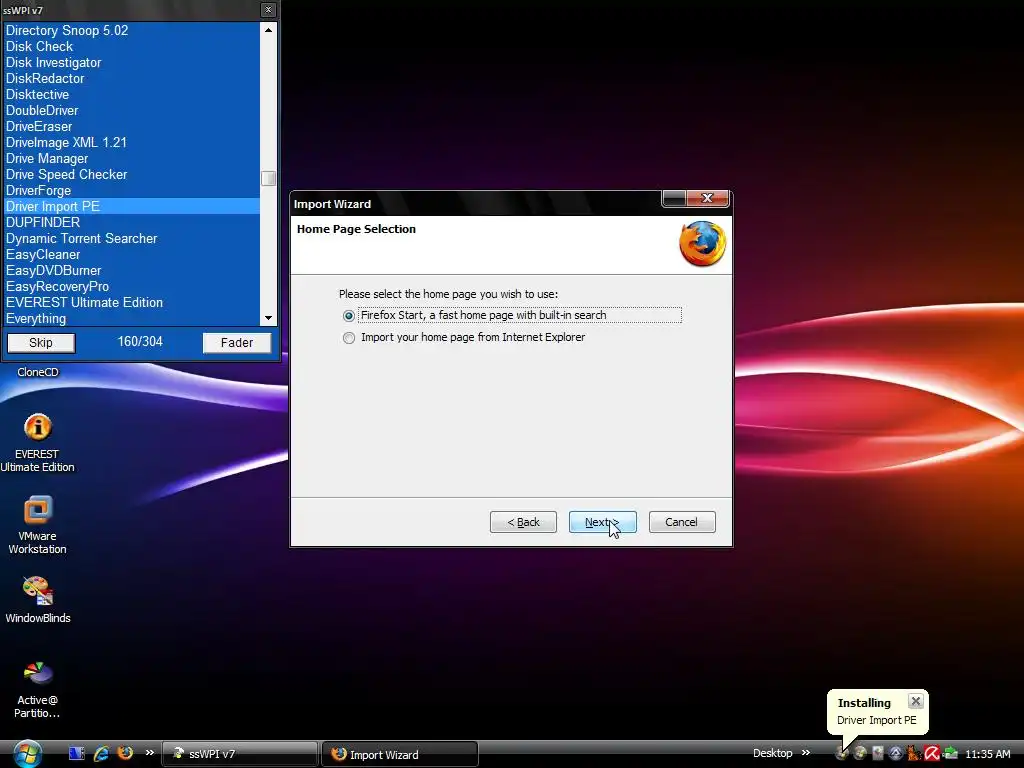Open EVEREST Ultimate Edition desktop icon
This screenshot has width=1024, height=768.
click(37, 442)
